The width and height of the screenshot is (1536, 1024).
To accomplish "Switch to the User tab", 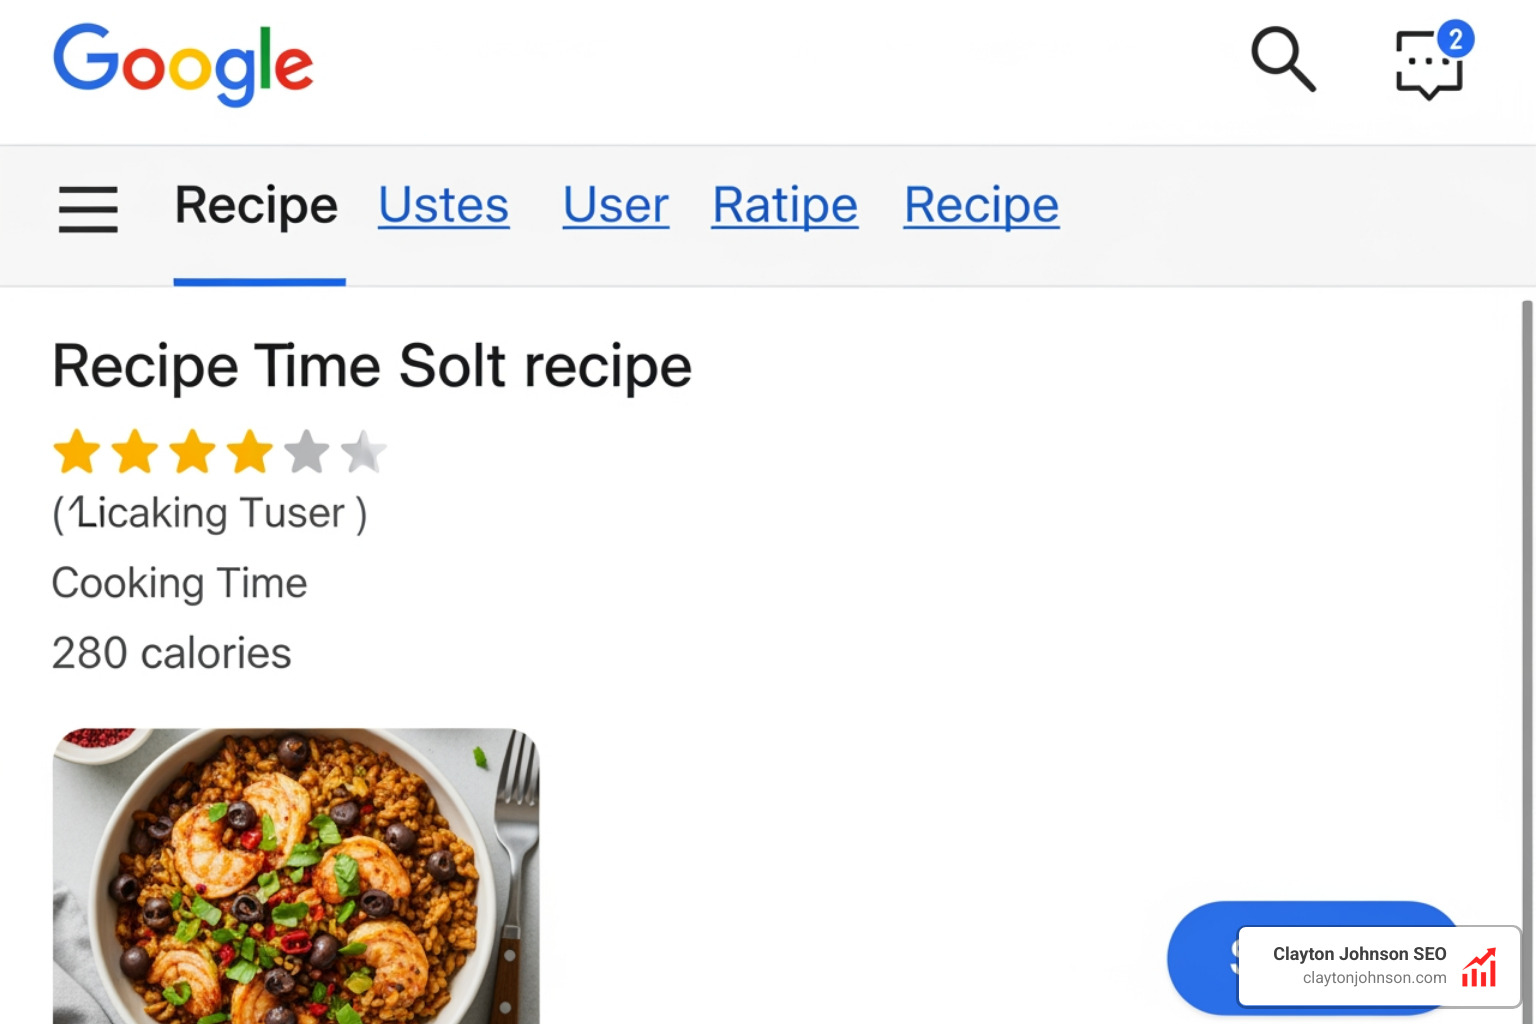I will click(x=615, y=205).
